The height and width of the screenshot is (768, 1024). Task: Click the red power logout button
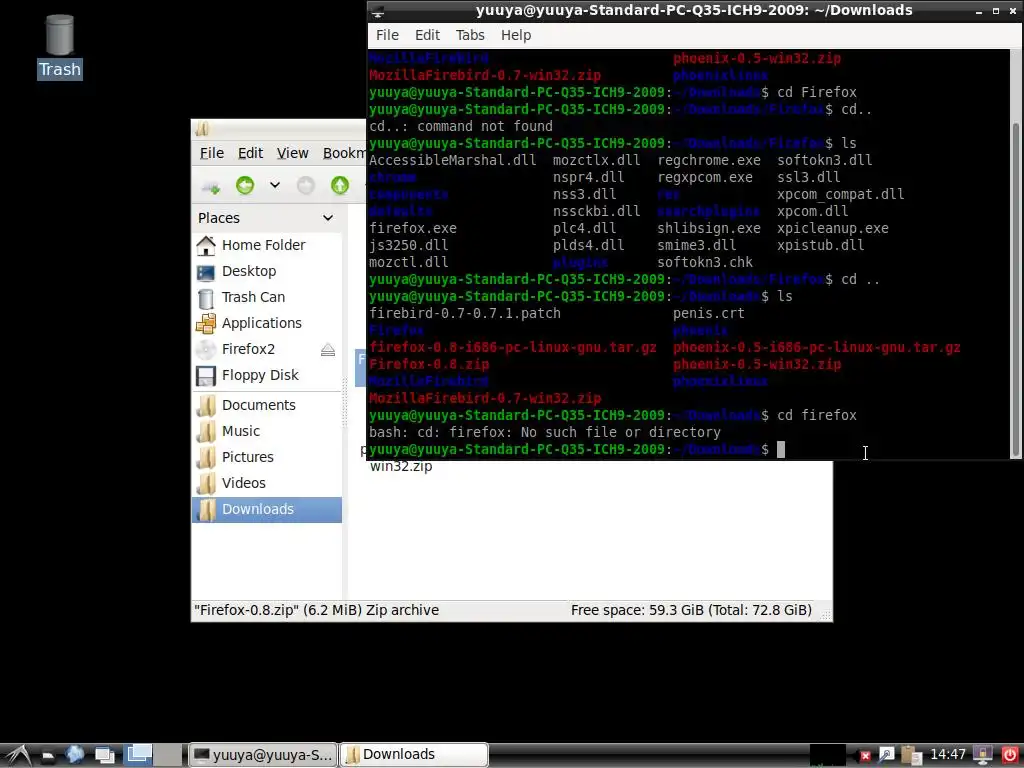[1009, 755]
